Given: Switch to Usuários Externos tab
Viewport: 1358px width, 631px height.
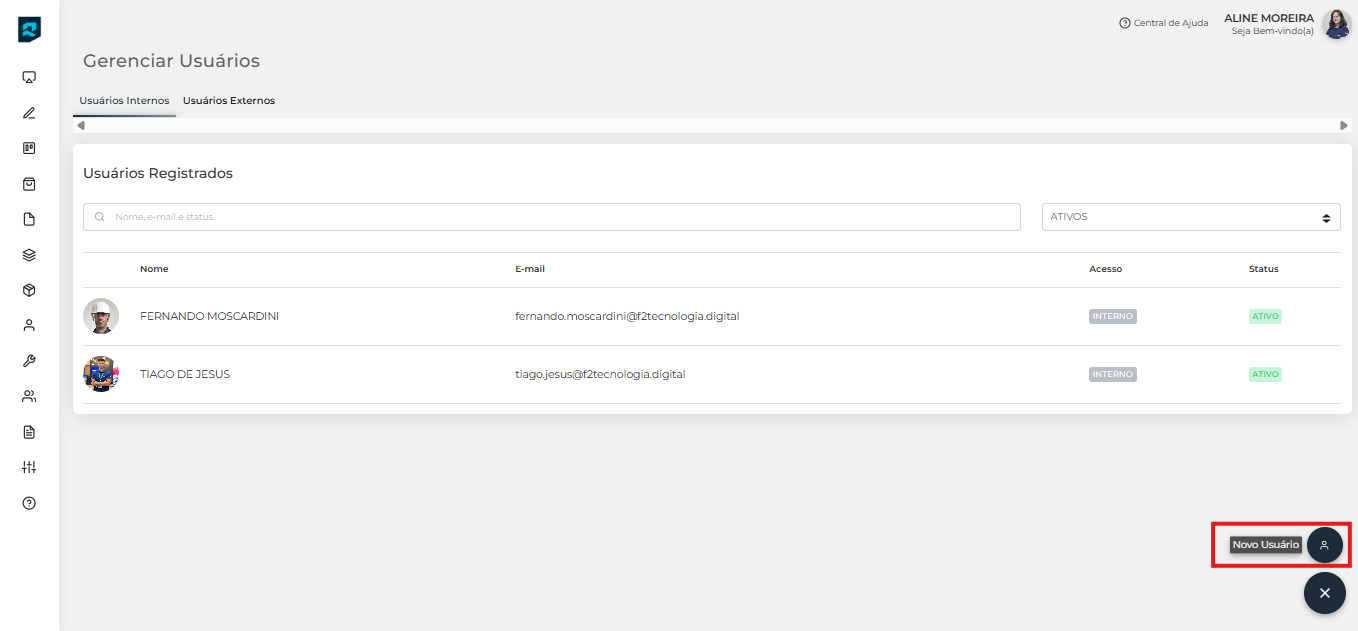Looking at the screenshot, I should coord(229,100).
